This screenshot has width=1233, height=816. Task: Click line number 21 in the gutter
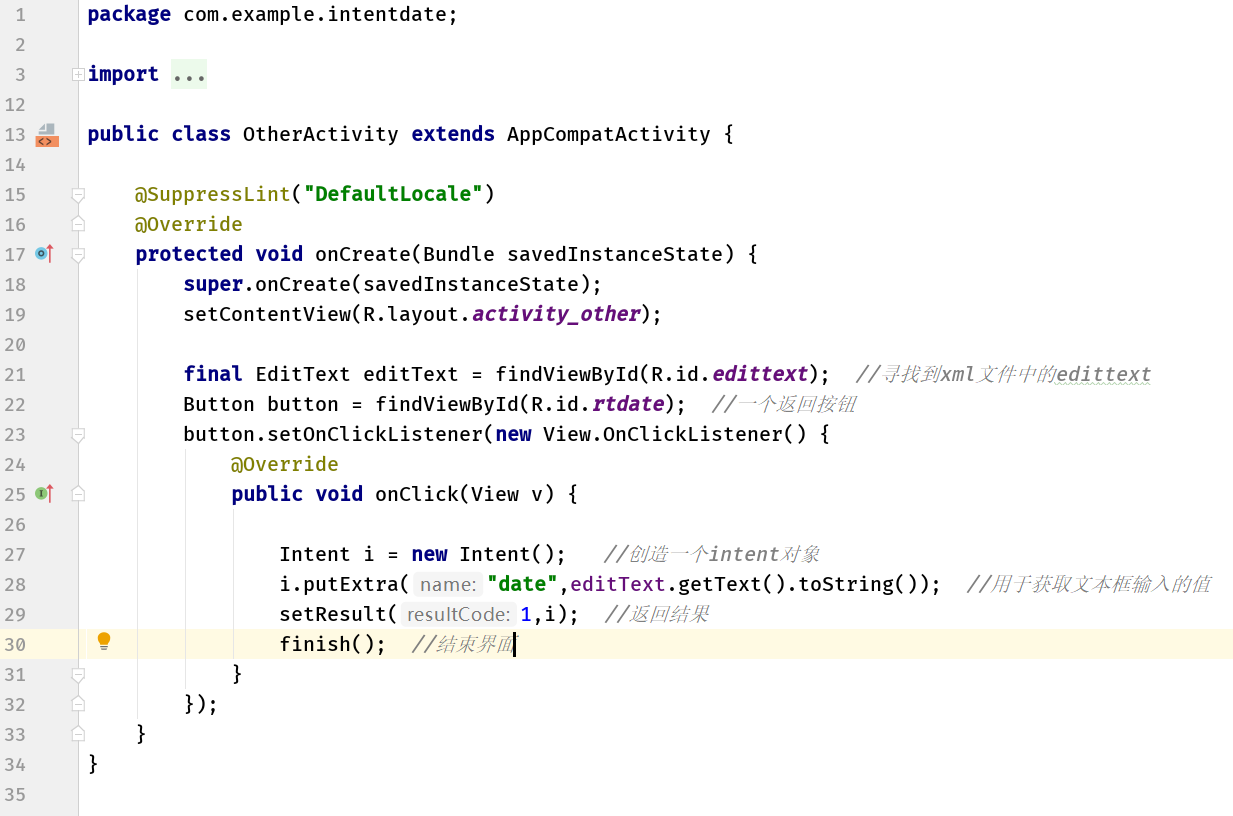click(15, 374)
